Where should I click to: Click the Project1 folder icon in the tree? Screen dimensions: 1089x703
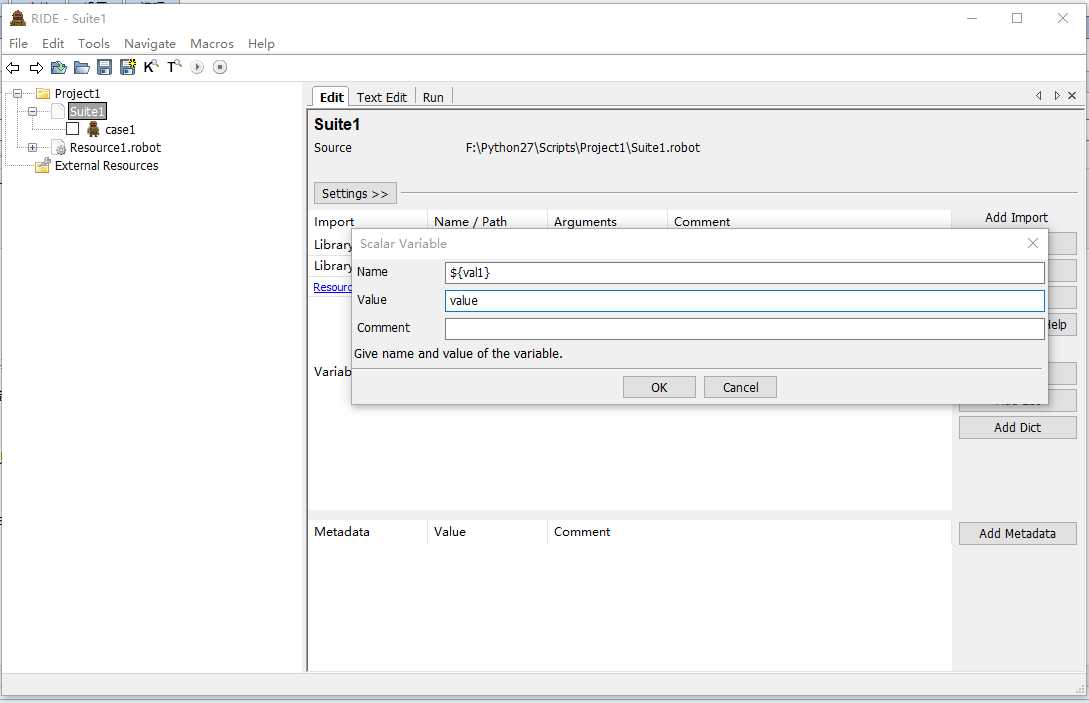click(x=43, y=93)
